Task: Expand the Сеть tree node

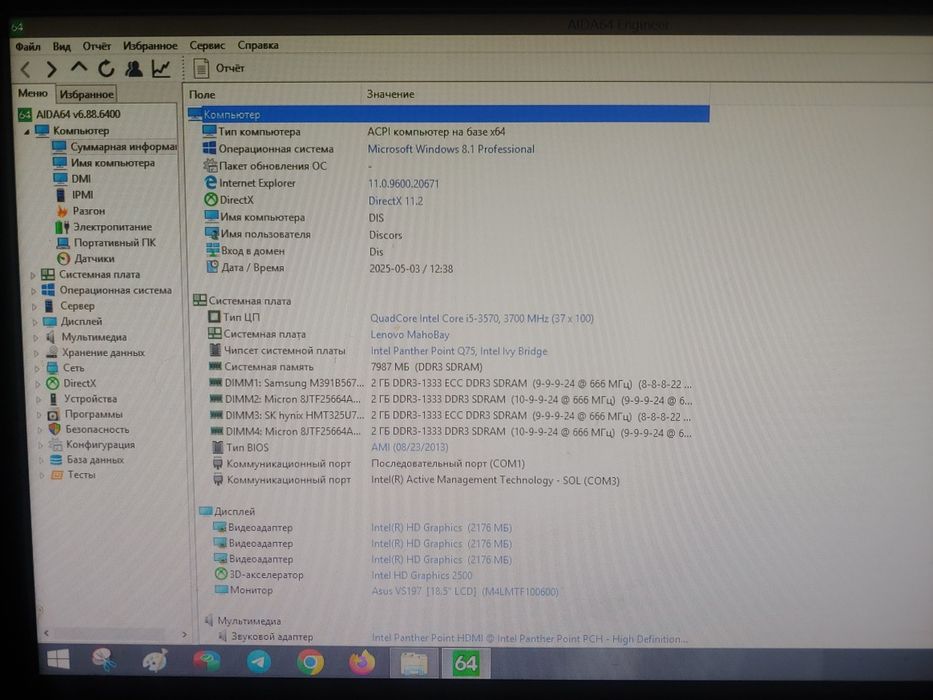Action: tap(37, 368)
